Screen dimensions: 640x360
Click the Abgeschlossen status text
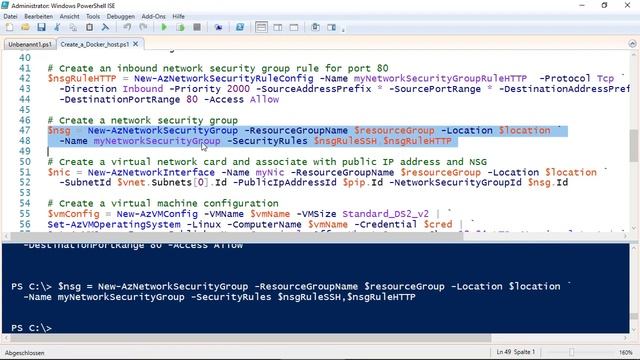pos(24,353)
